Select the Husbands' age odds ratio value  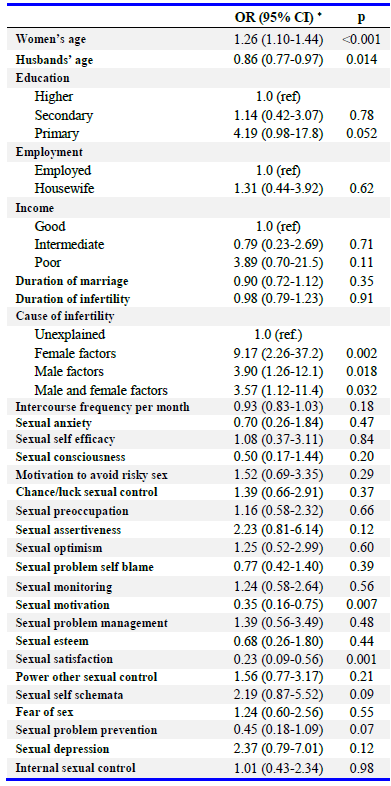pos(279,60)
